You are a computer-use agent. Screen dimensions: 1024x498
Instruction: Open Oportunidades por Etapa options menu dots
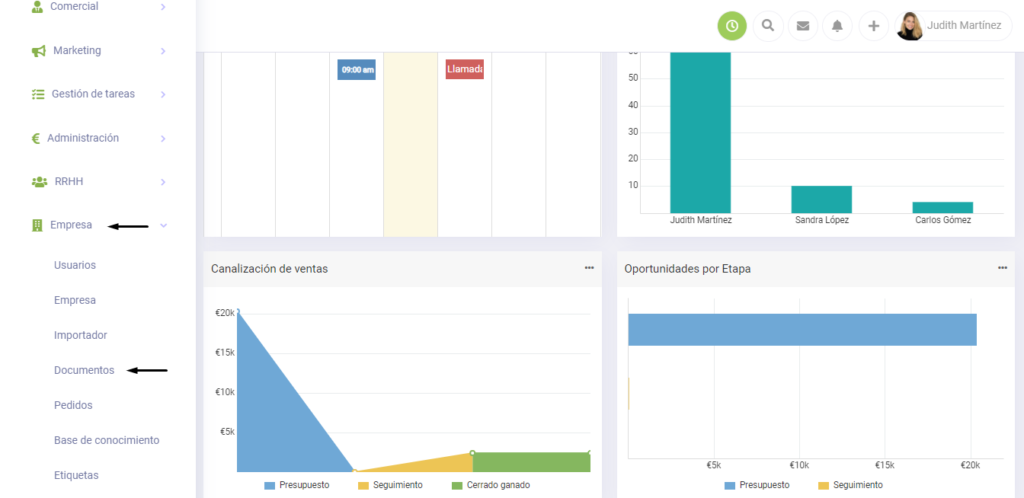[x=1002, y=268]
